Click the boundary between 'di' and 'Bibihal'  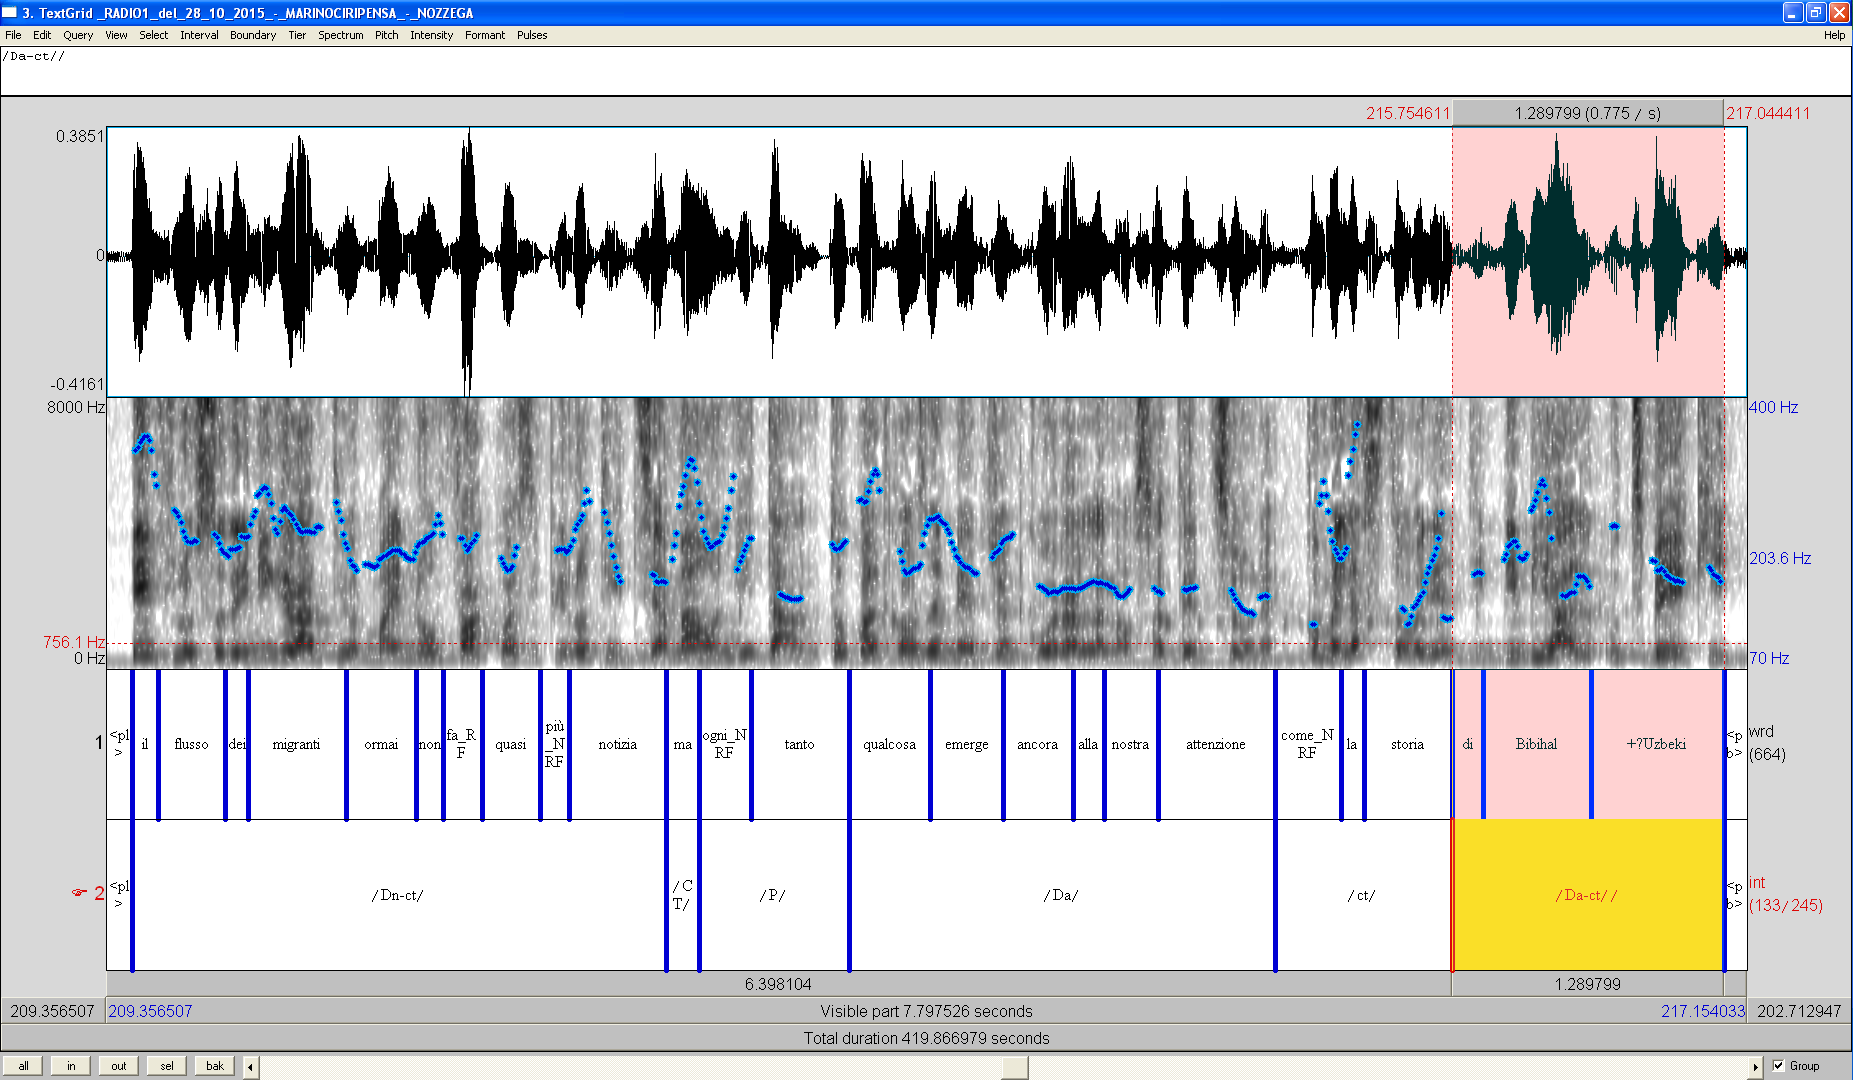coord(1483,744)
